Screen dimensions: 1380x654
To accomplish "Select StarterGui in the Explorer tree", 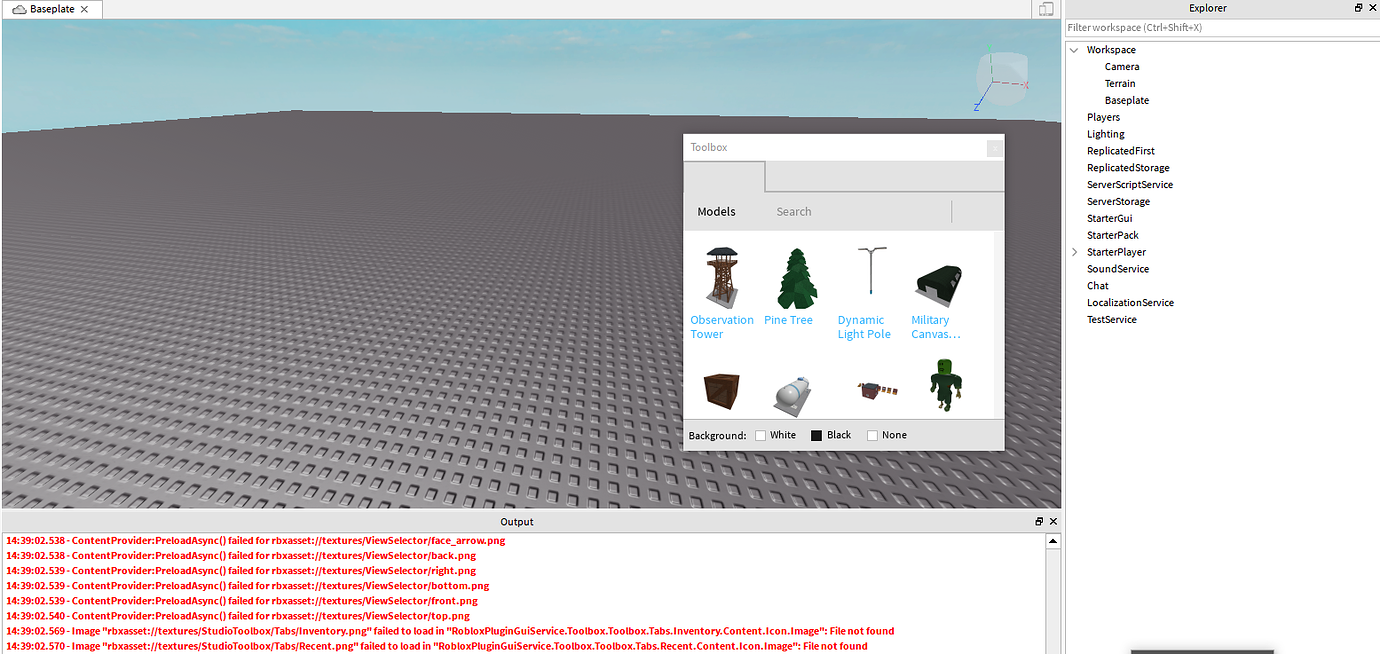I will 1110,218.
